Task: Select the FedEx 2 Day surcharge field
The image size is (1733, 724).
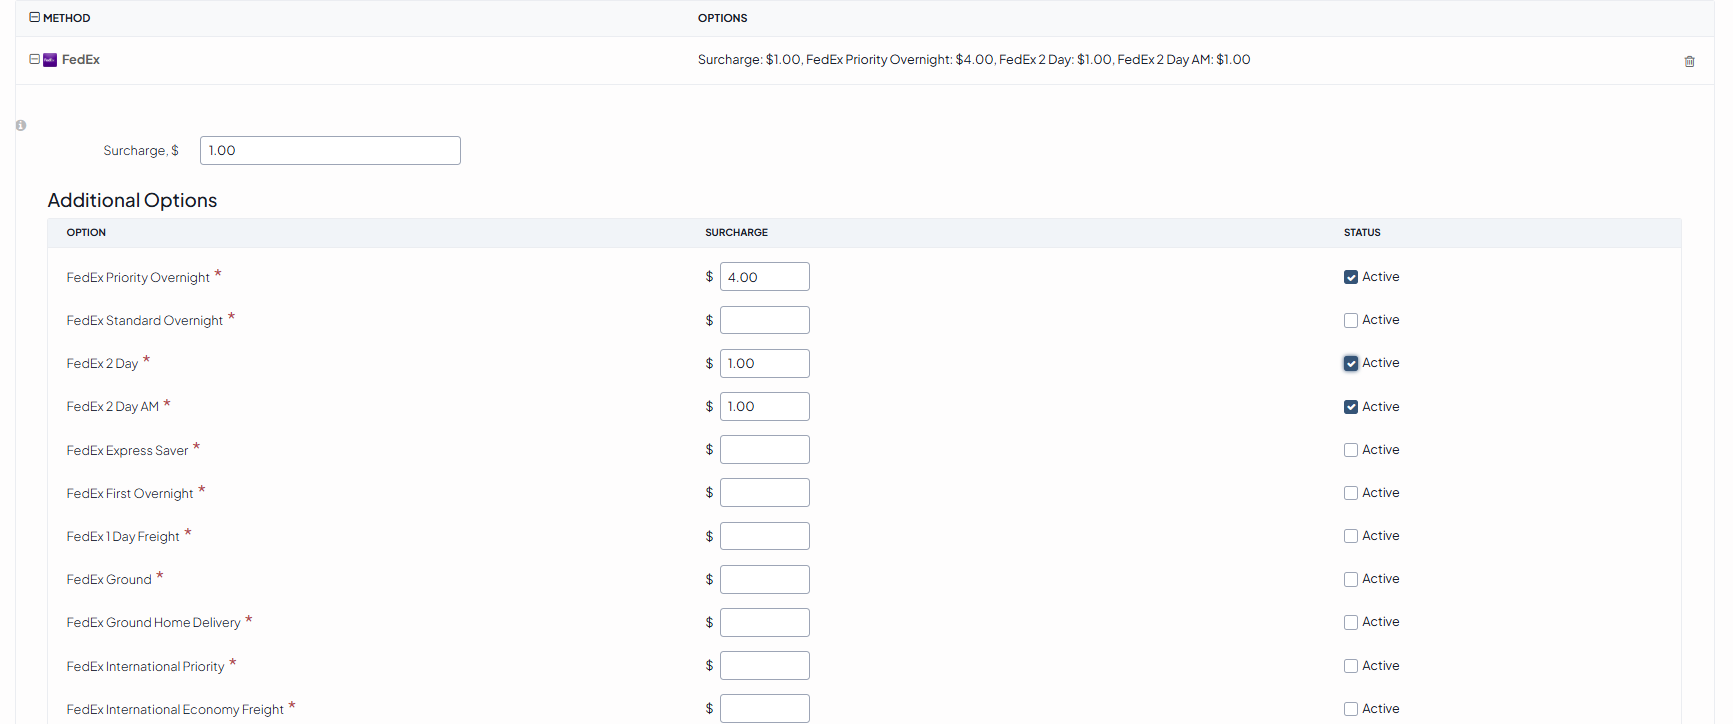Action: click(x=764, y=364)
